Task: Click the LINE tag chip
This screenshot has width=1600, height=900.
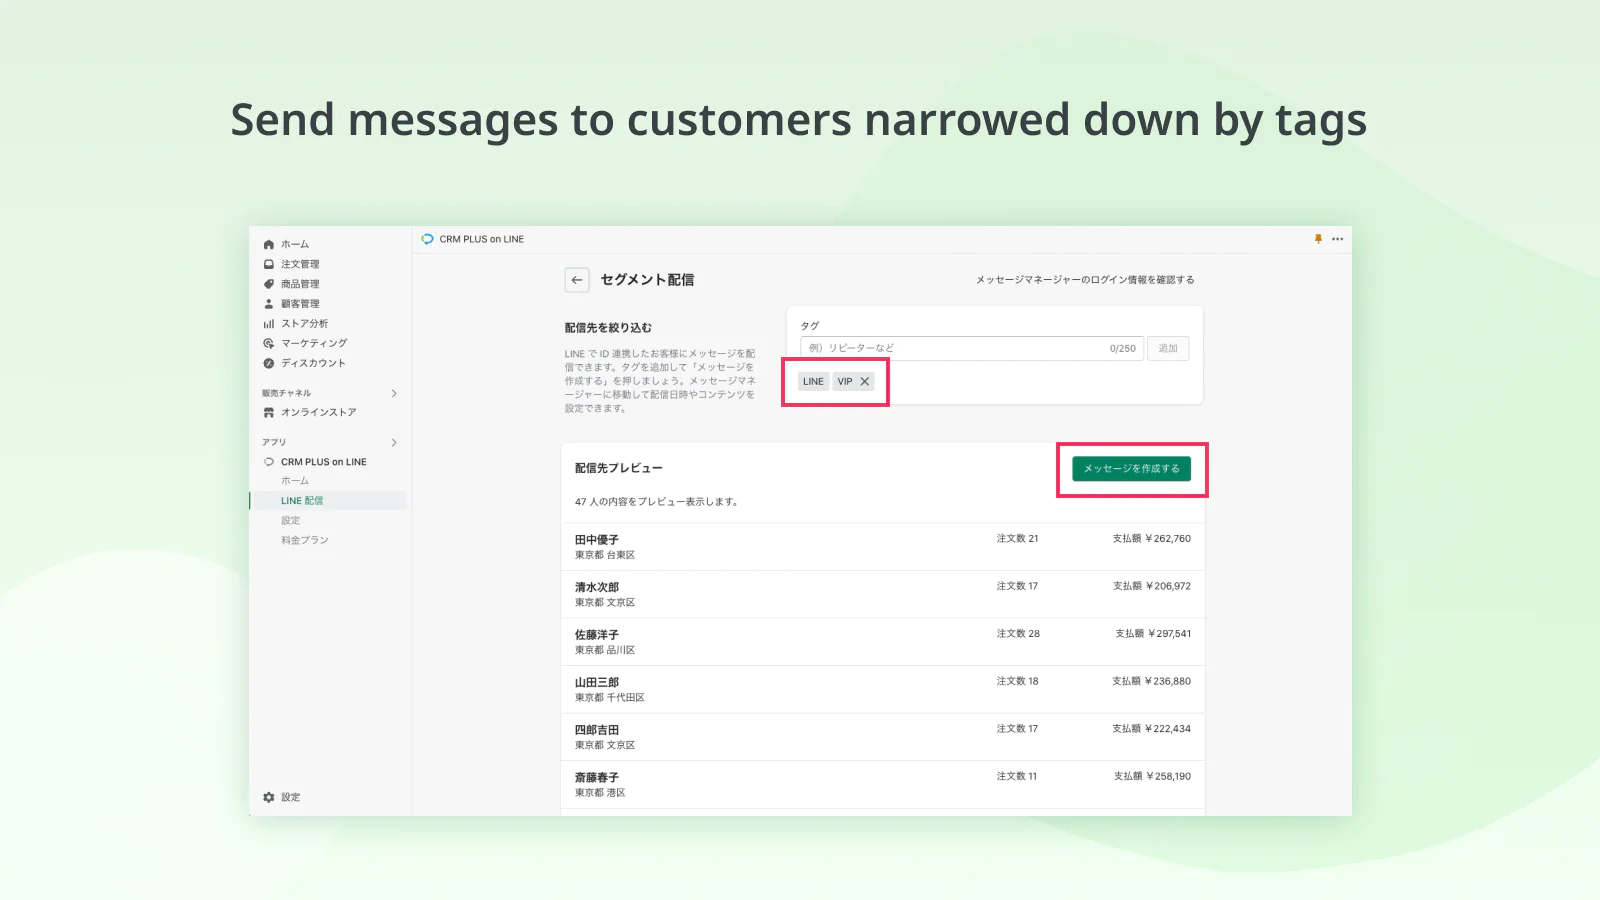Action: tap(813, 381)
